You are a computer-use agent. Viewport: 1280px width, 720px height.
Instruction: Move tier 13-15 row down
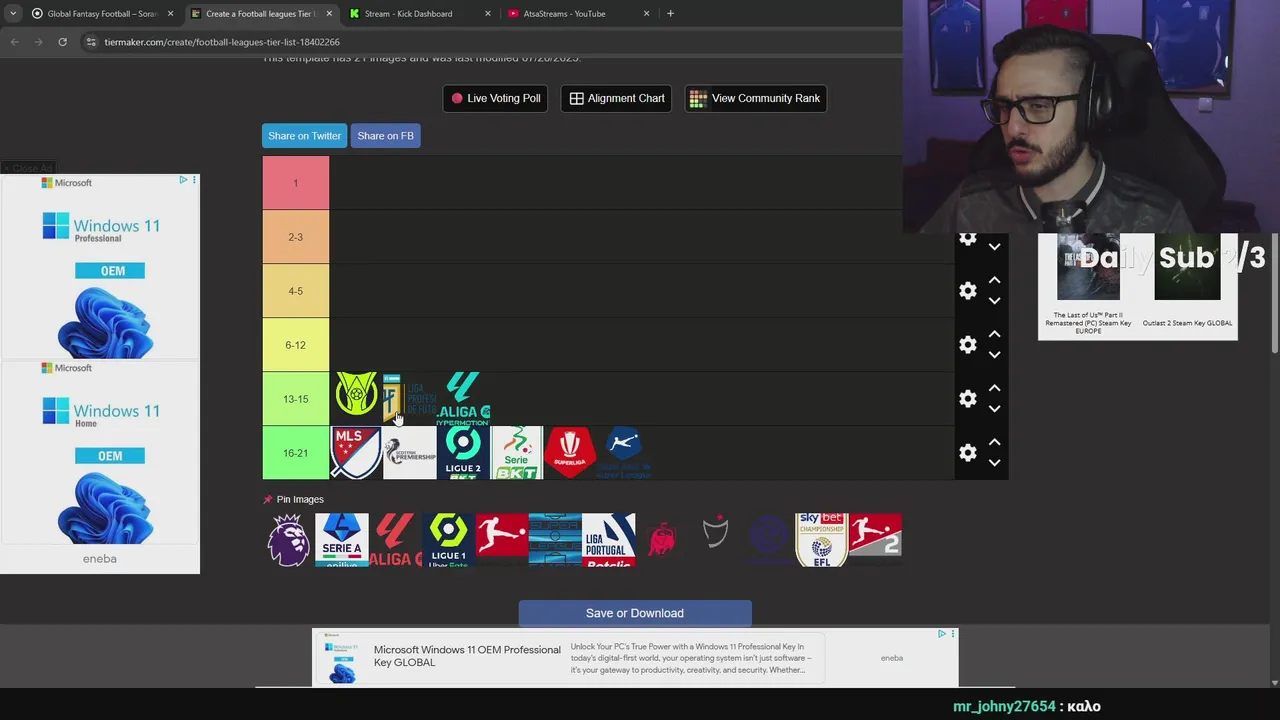click(x=994, y=409)
